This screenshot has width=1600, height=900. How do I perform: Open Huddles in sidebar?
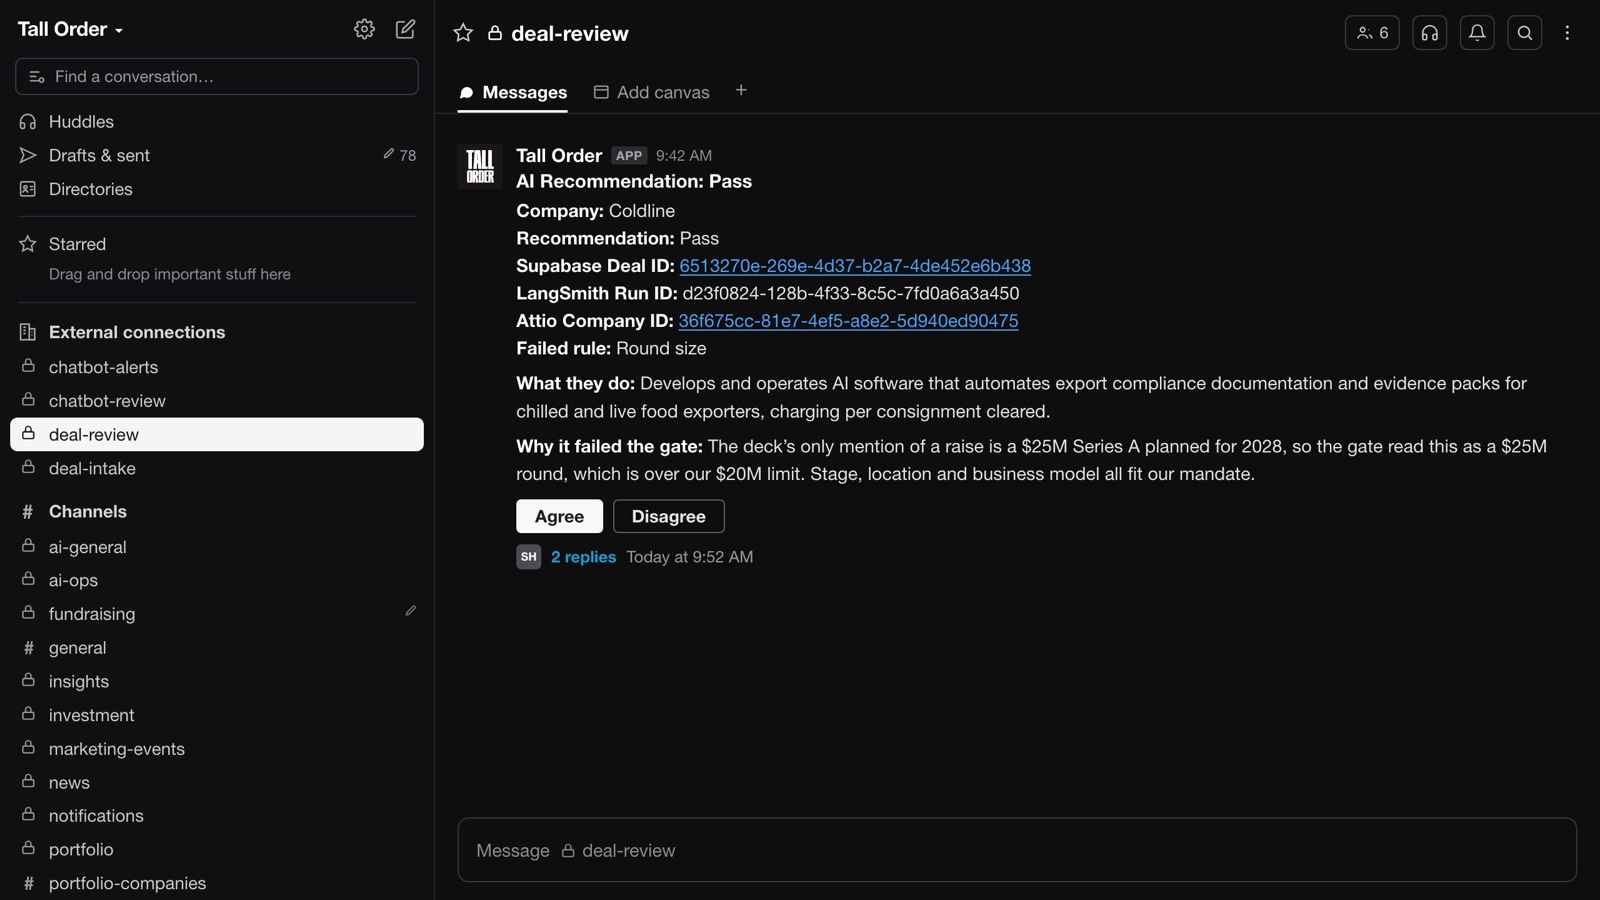tap(217, 121)
